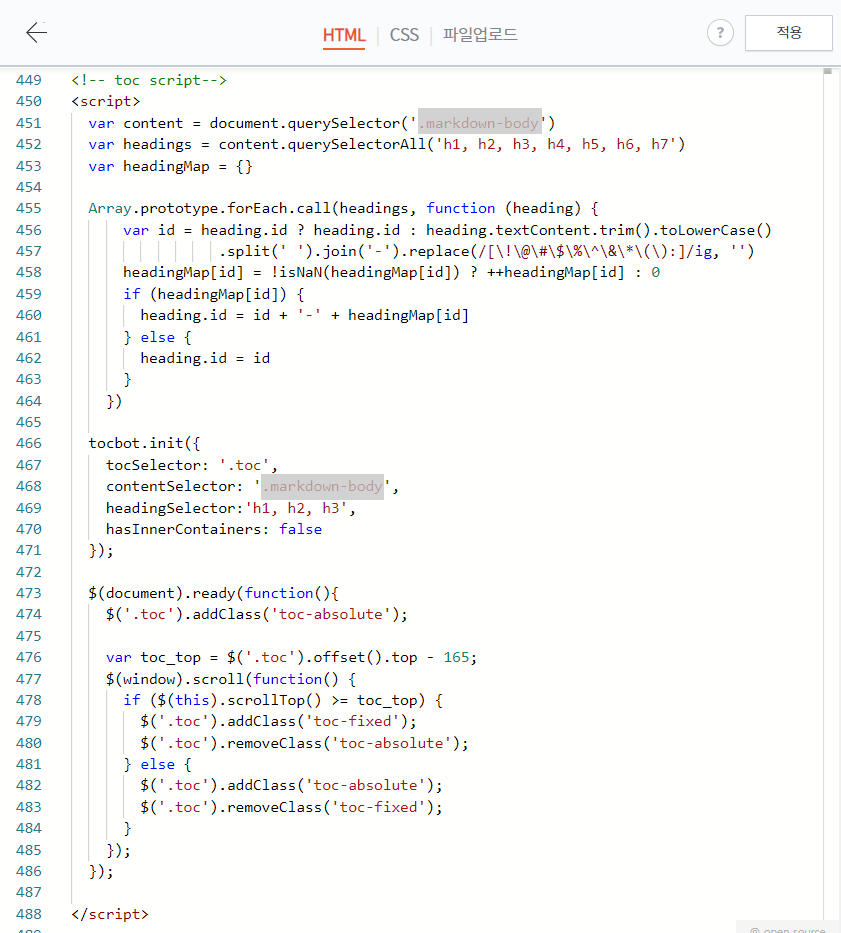841x933 pixels.
Task: Switch to the CSS tab
Action: [404, 35]
